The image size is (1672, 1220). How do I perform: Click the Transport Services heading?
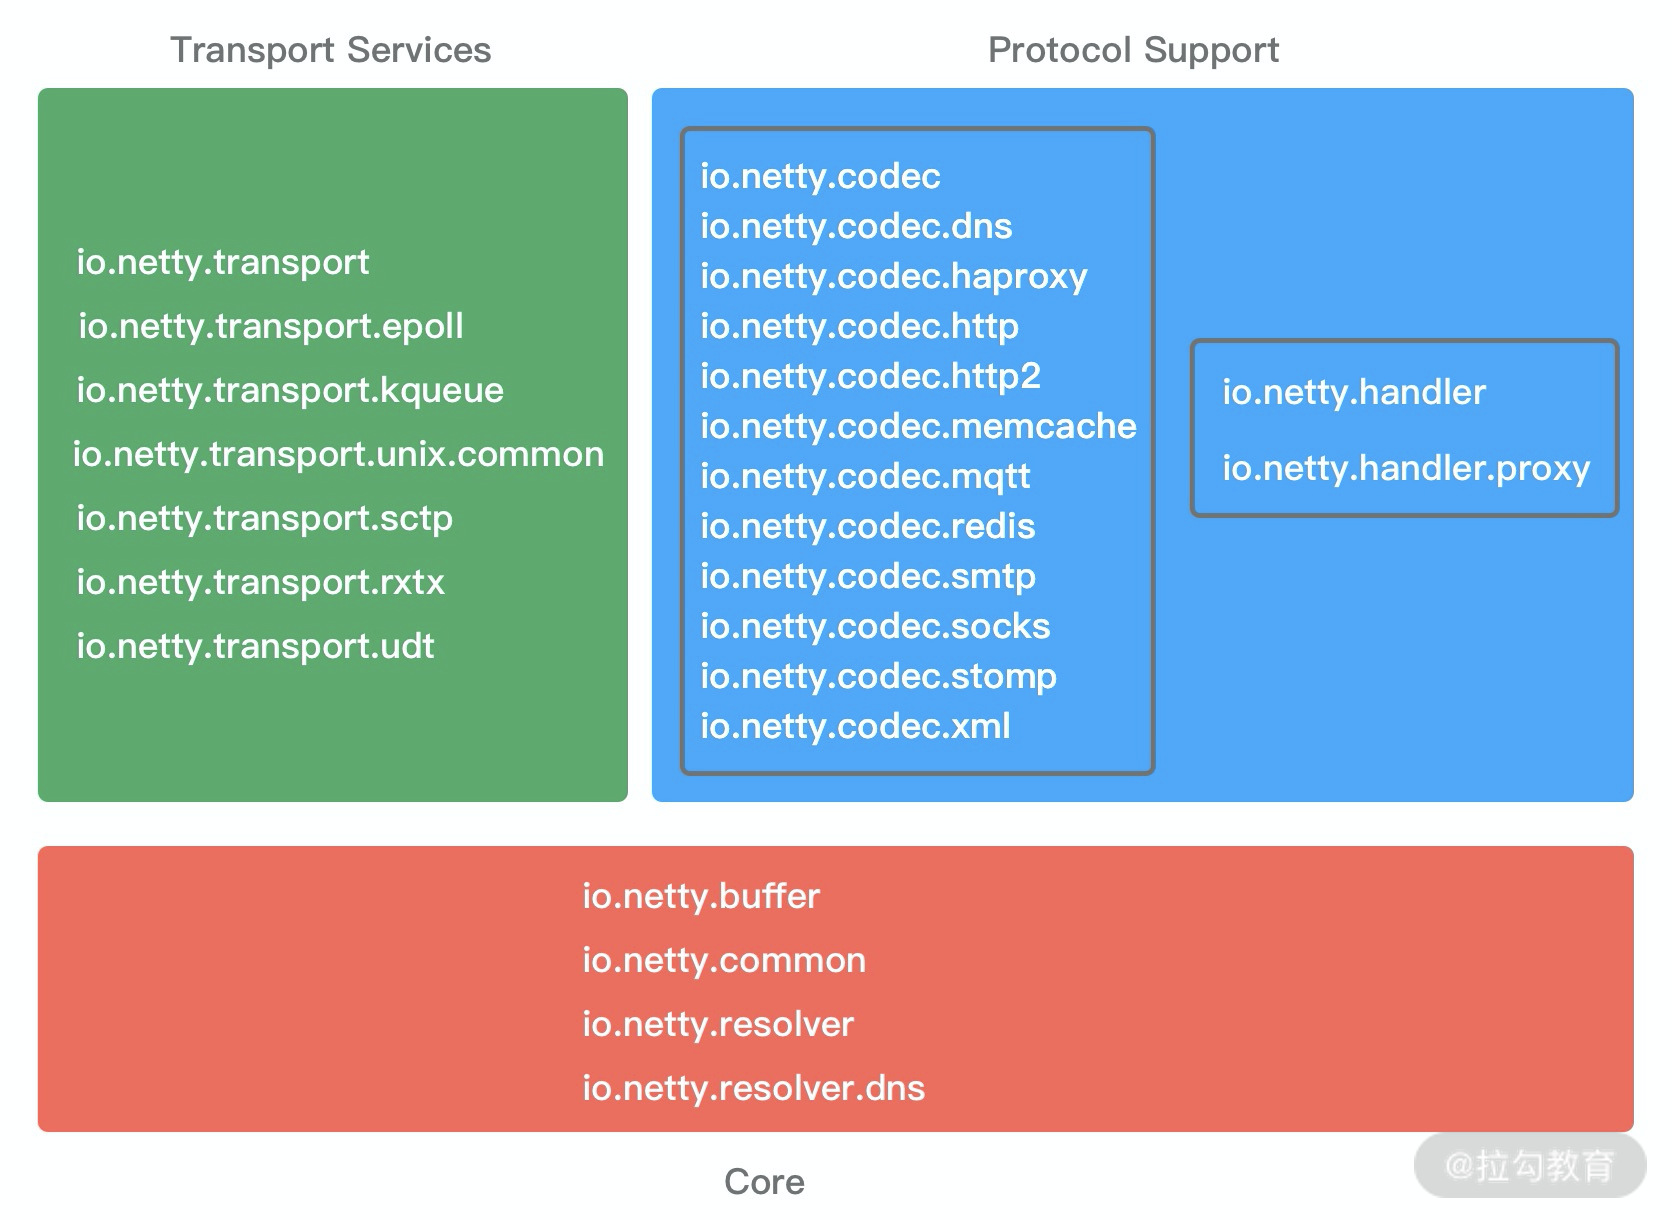tap(331, 50)
